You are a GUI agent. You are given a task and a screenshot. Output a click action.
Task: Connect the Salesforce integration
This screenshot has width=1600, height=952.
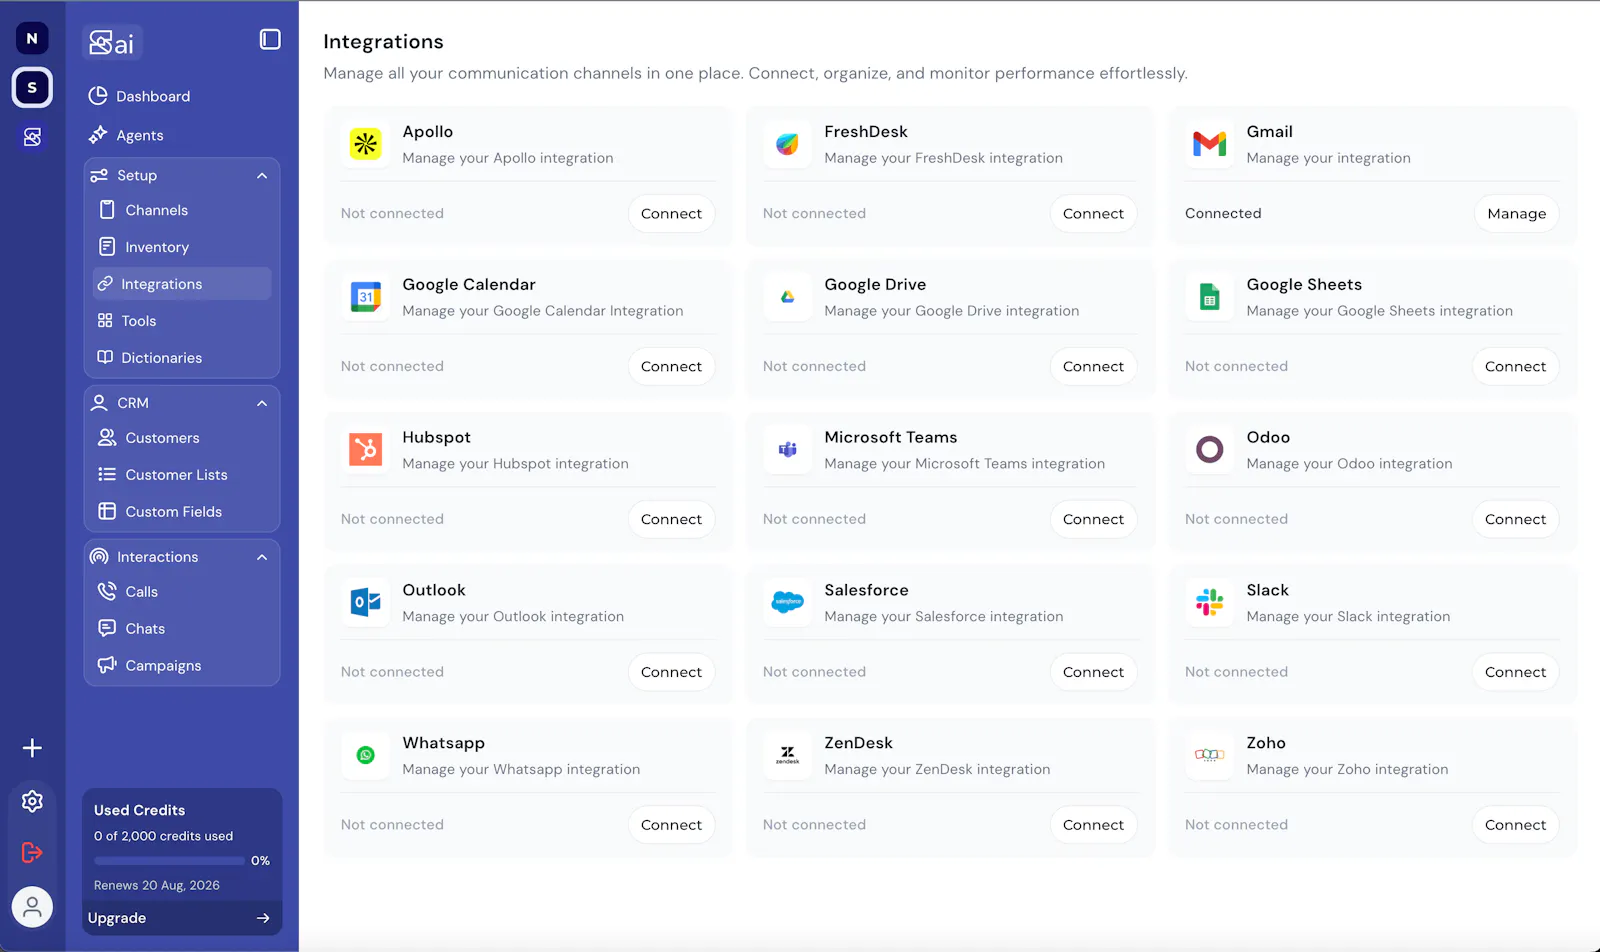[1093, 672]
